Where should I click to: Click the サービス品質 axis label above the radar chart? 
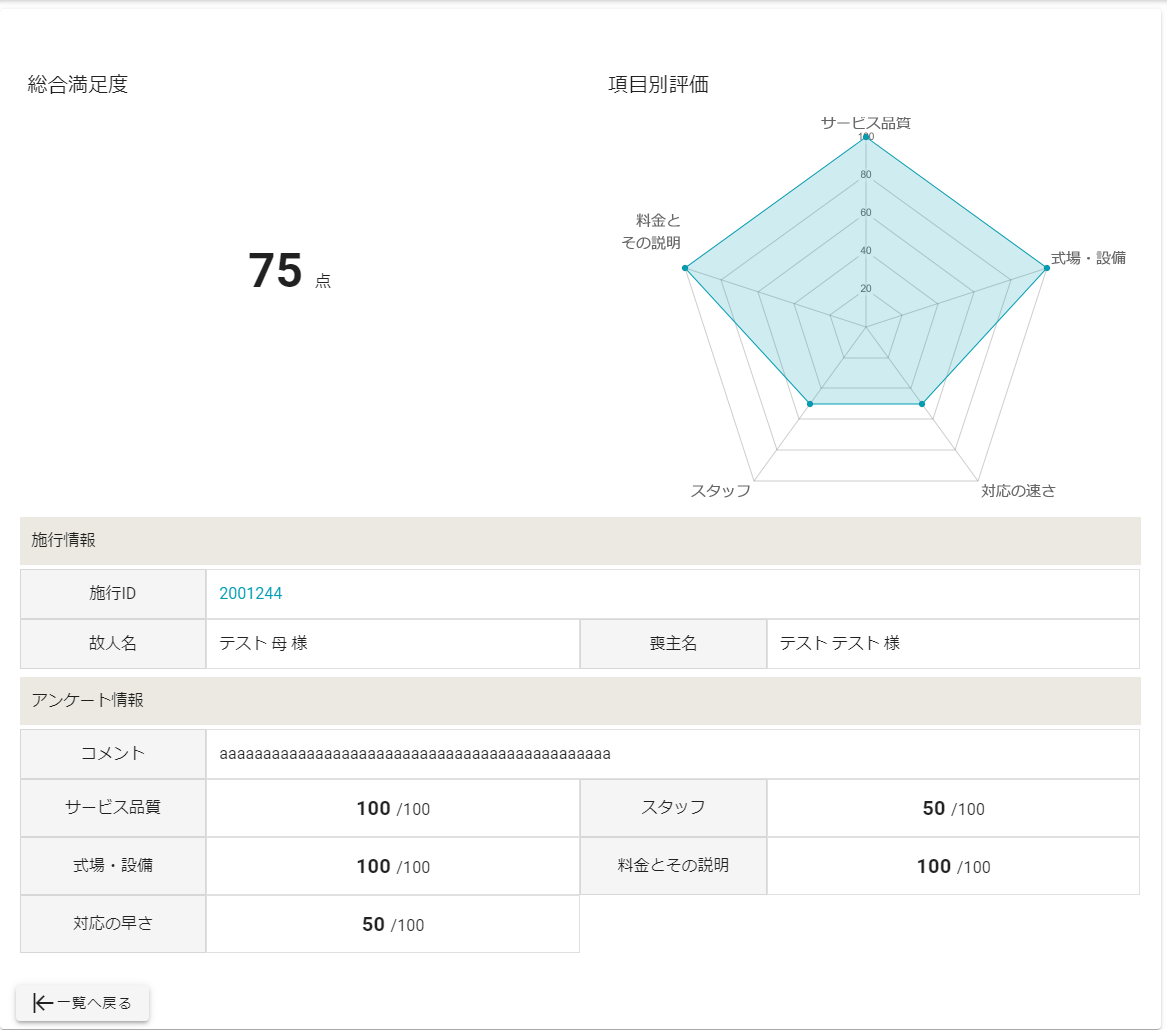pyautogui.click(x=866, y=122)
